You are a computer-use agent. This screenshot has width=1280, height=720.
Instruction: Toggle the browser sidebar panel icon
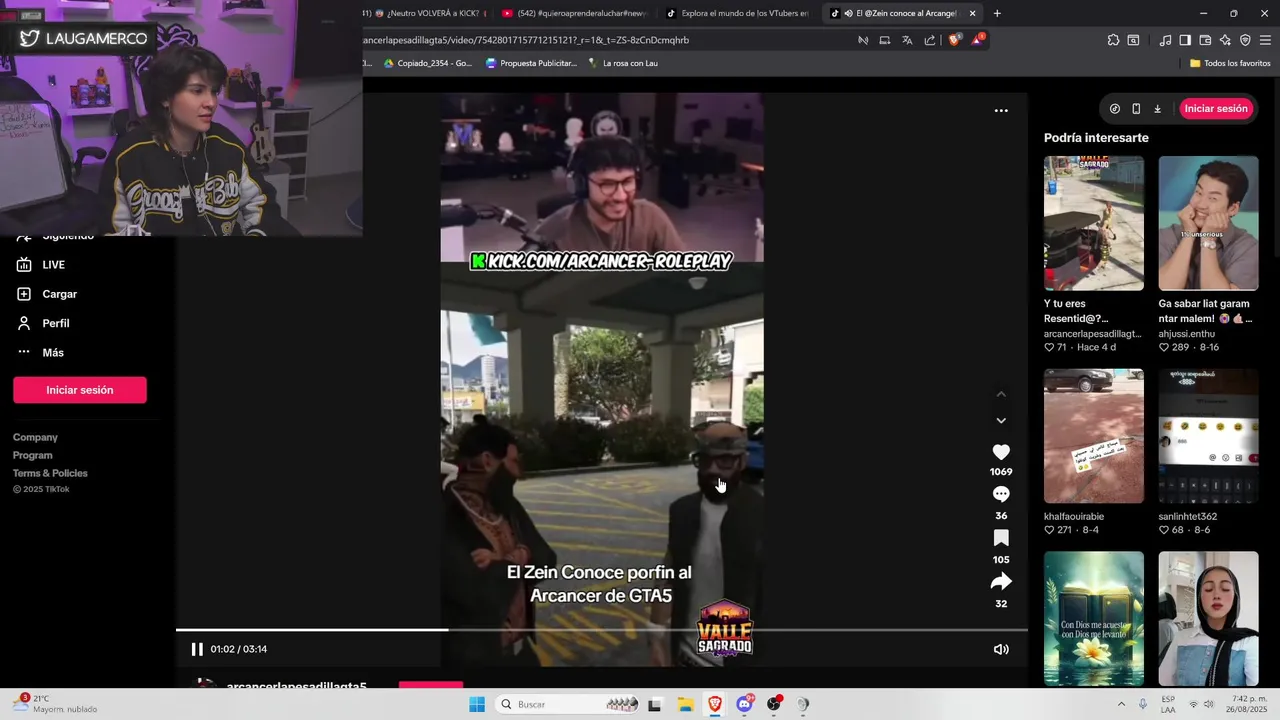coord(1185,40)
